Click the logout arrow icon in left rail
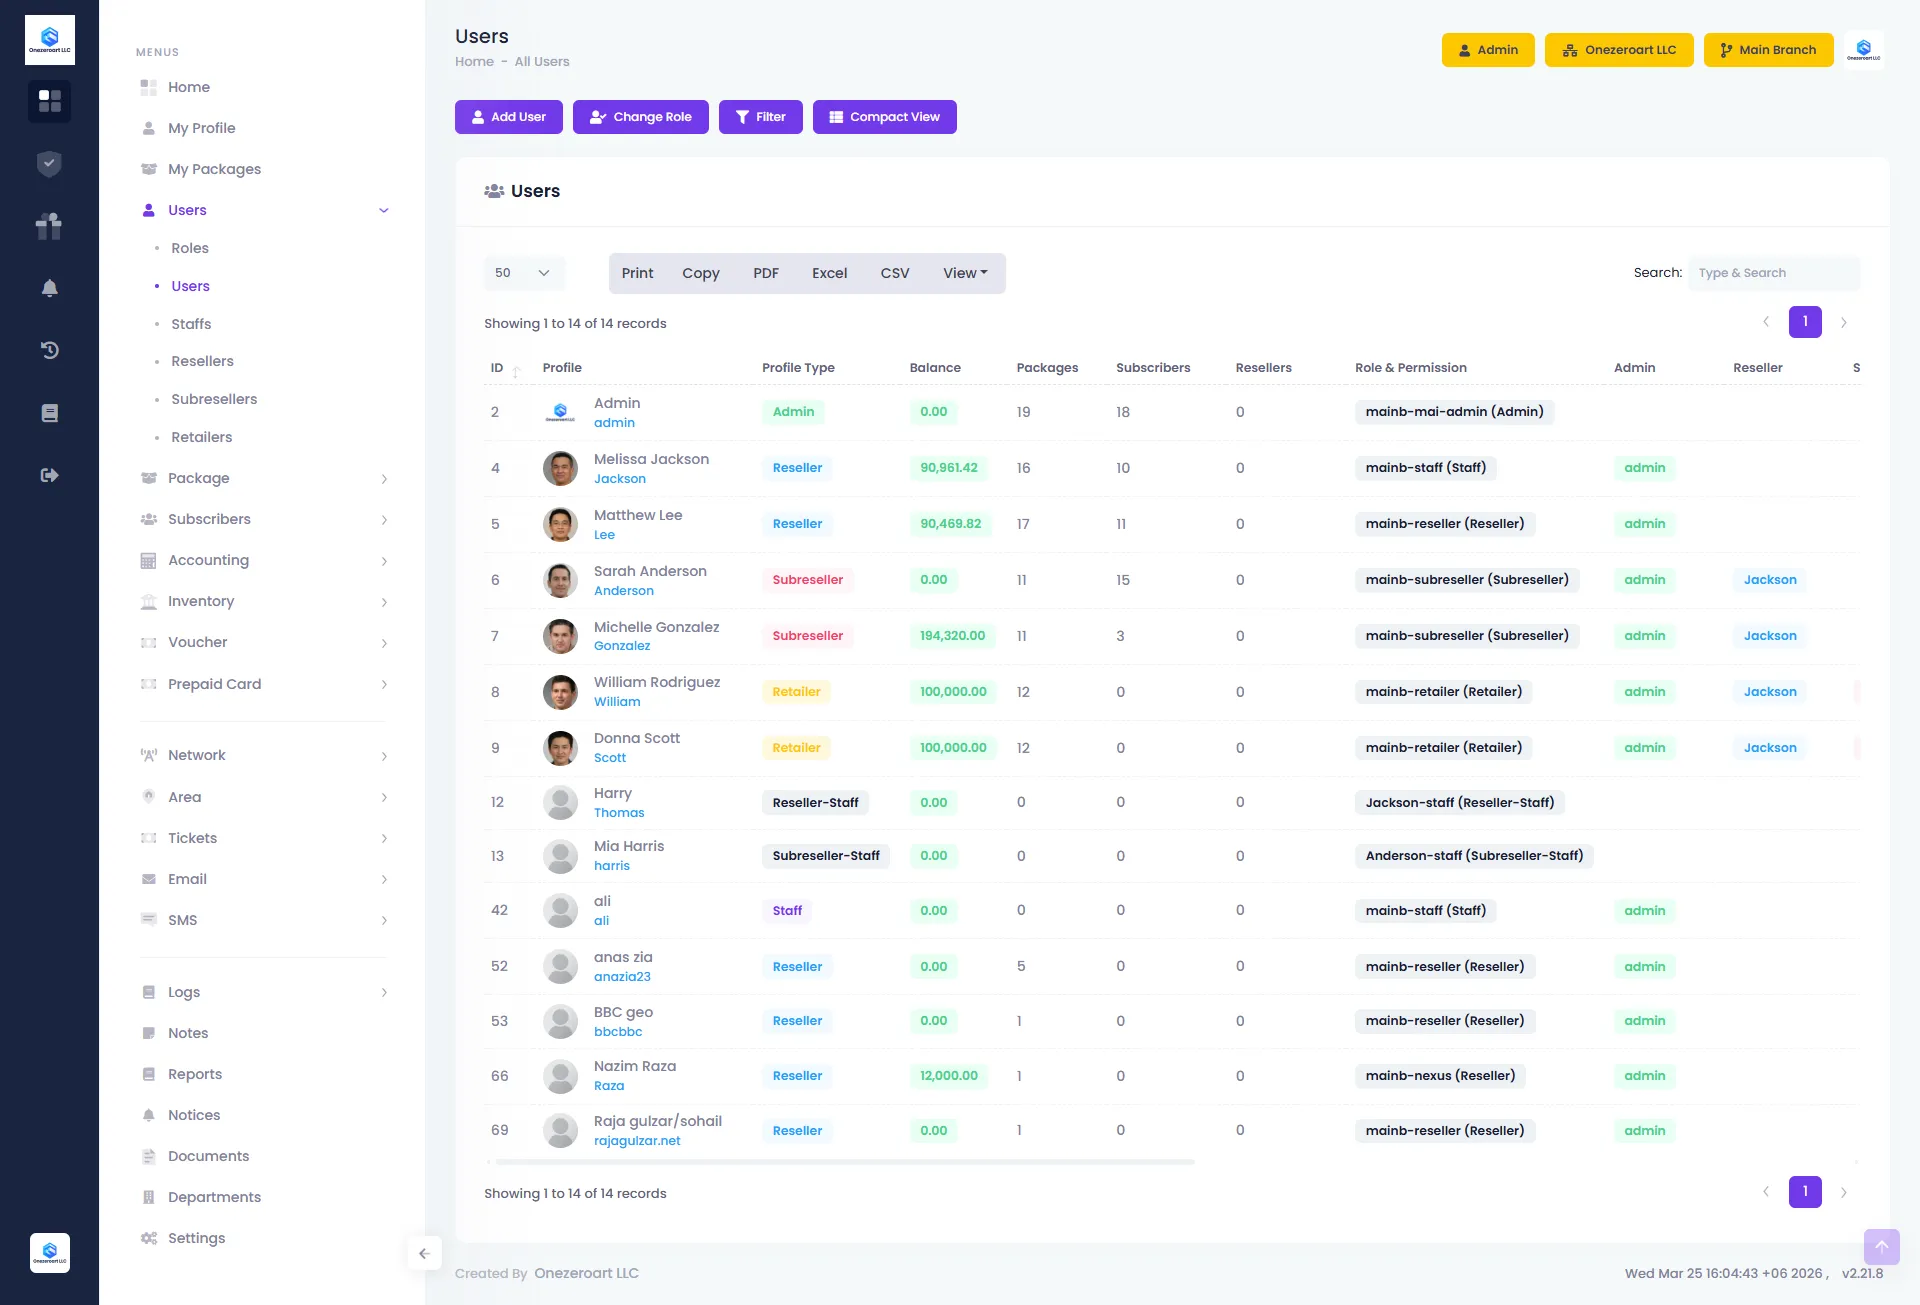 click(49, 475)
